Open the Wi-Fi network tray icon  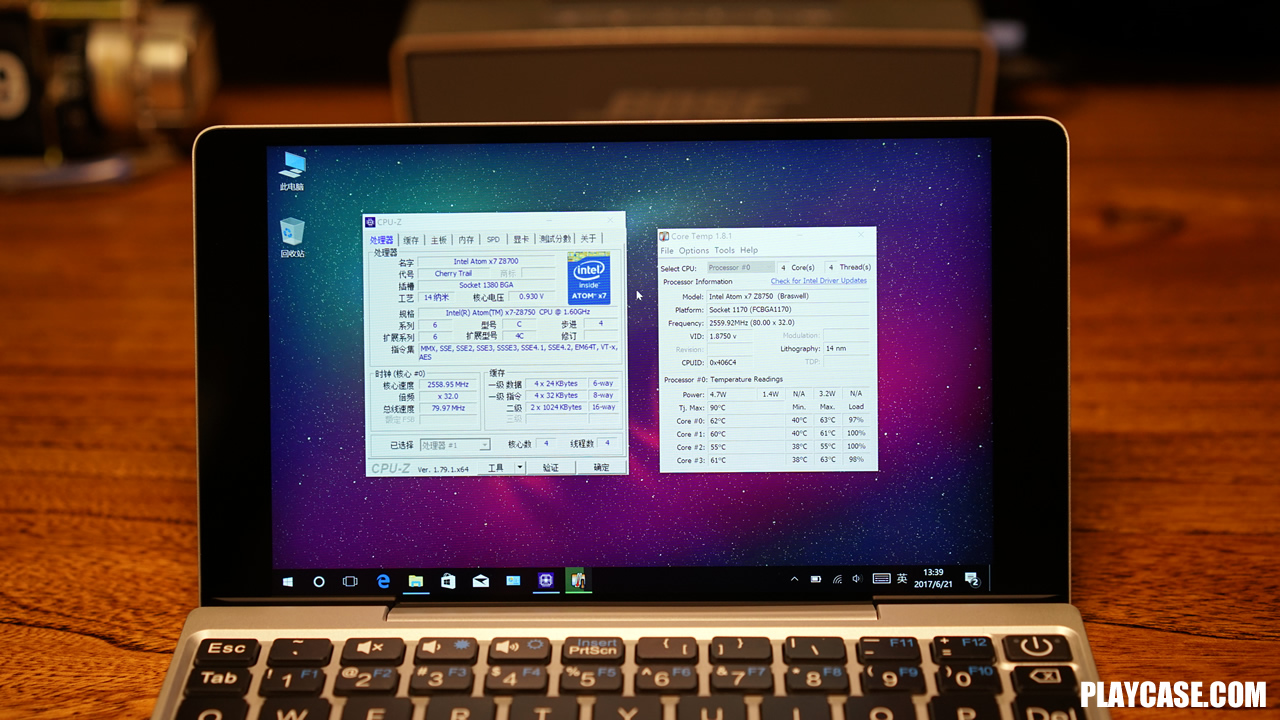point(837,579)
